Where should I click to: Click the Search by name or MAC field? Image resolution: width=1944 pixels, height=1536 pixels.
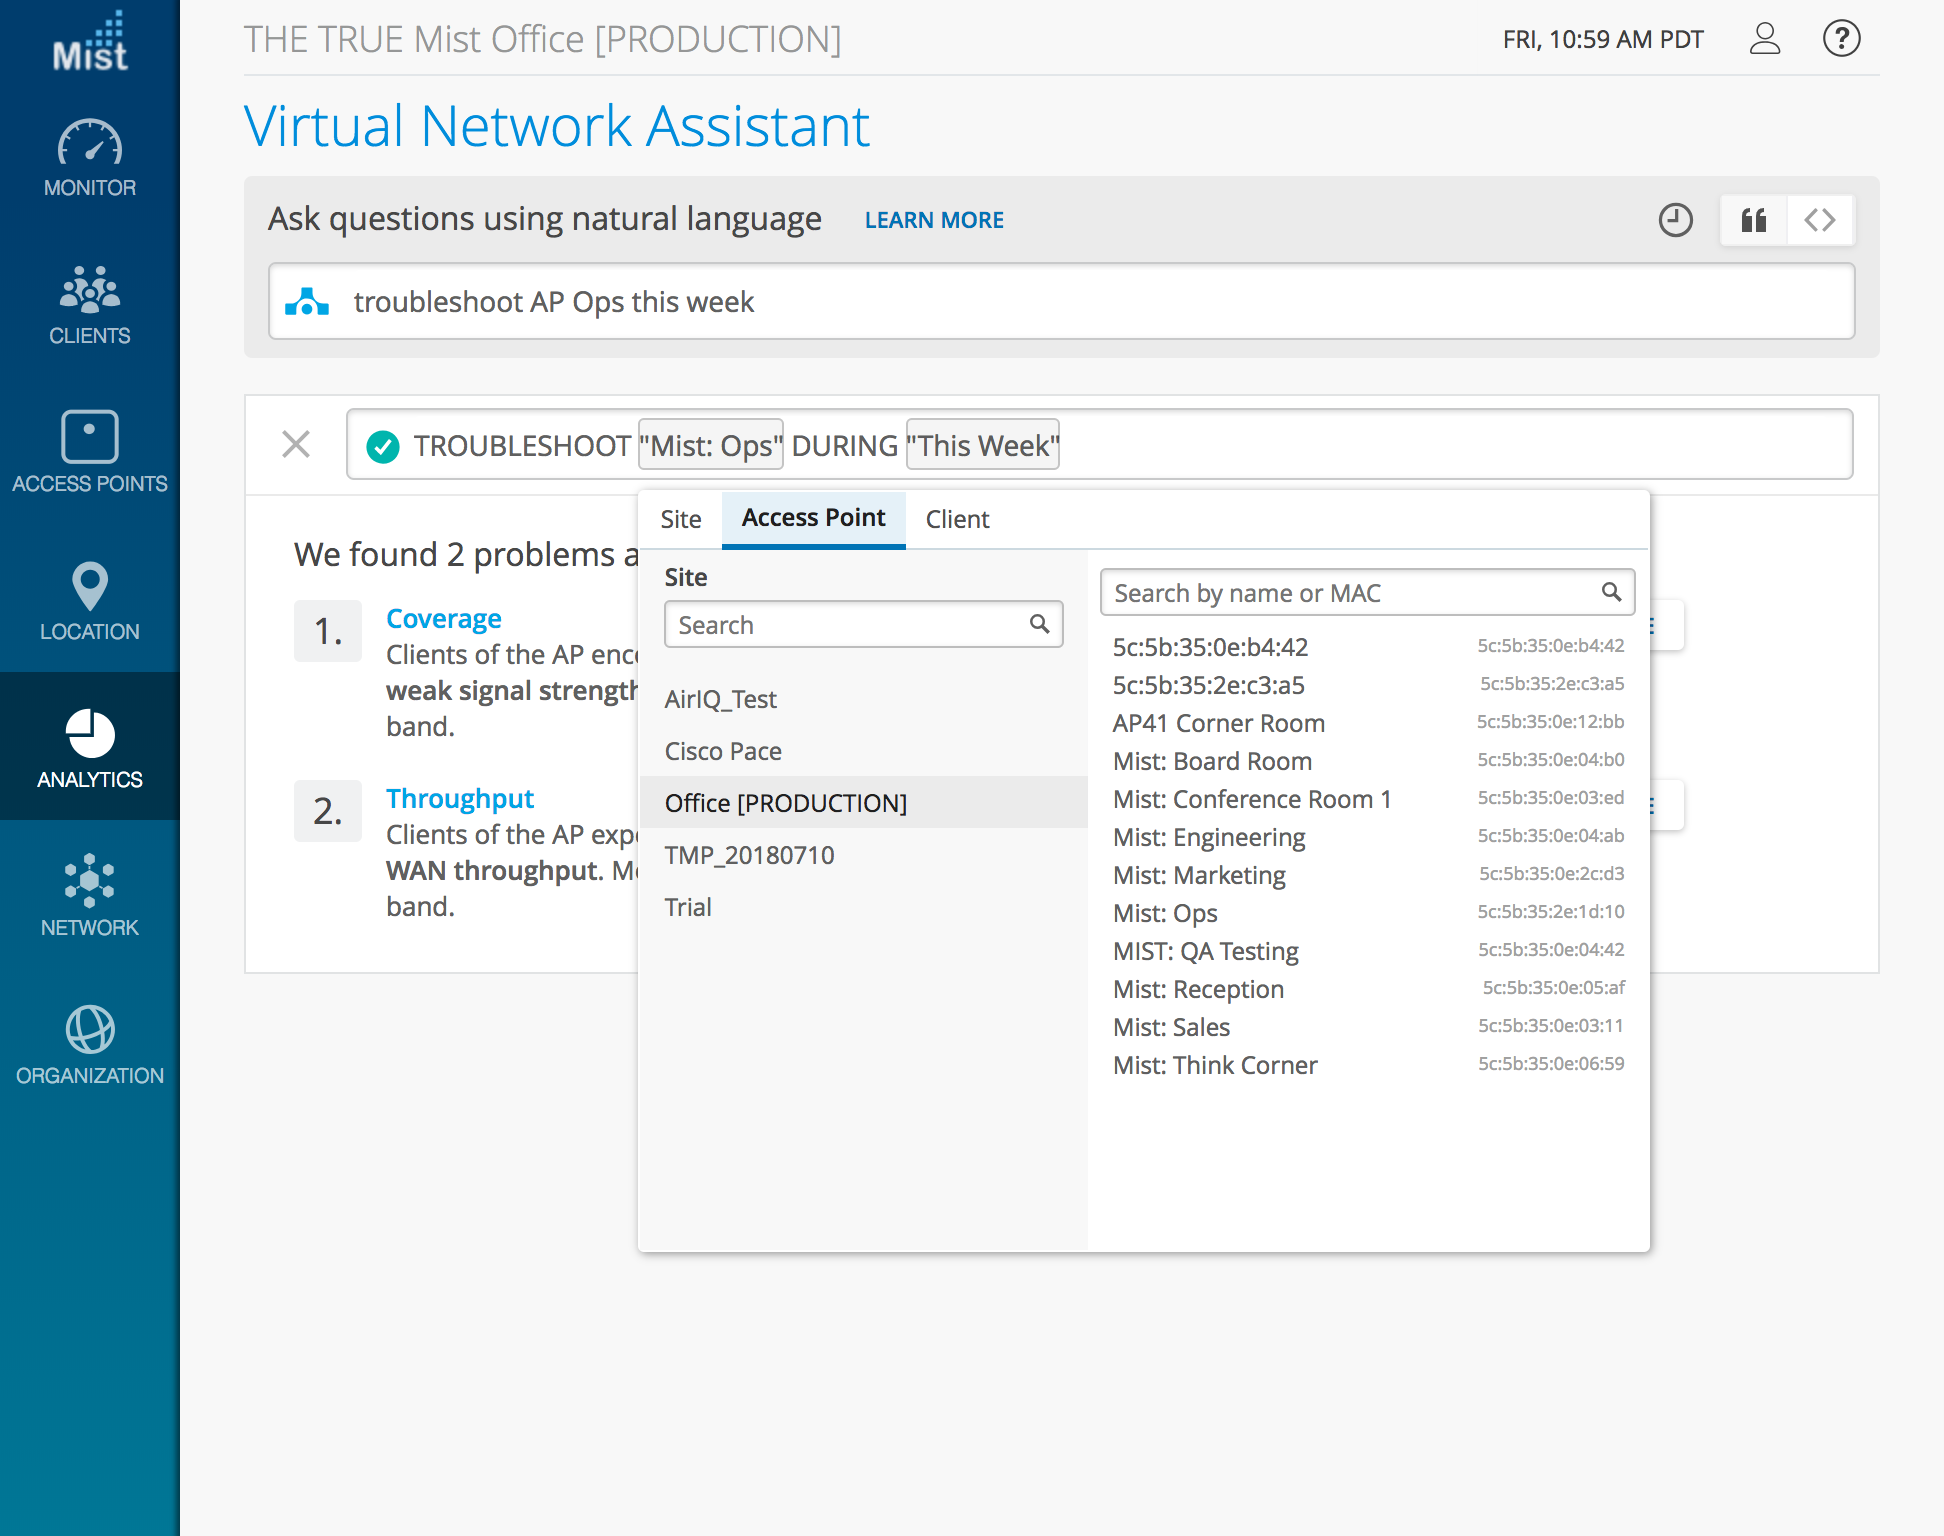coord(1350,593)
